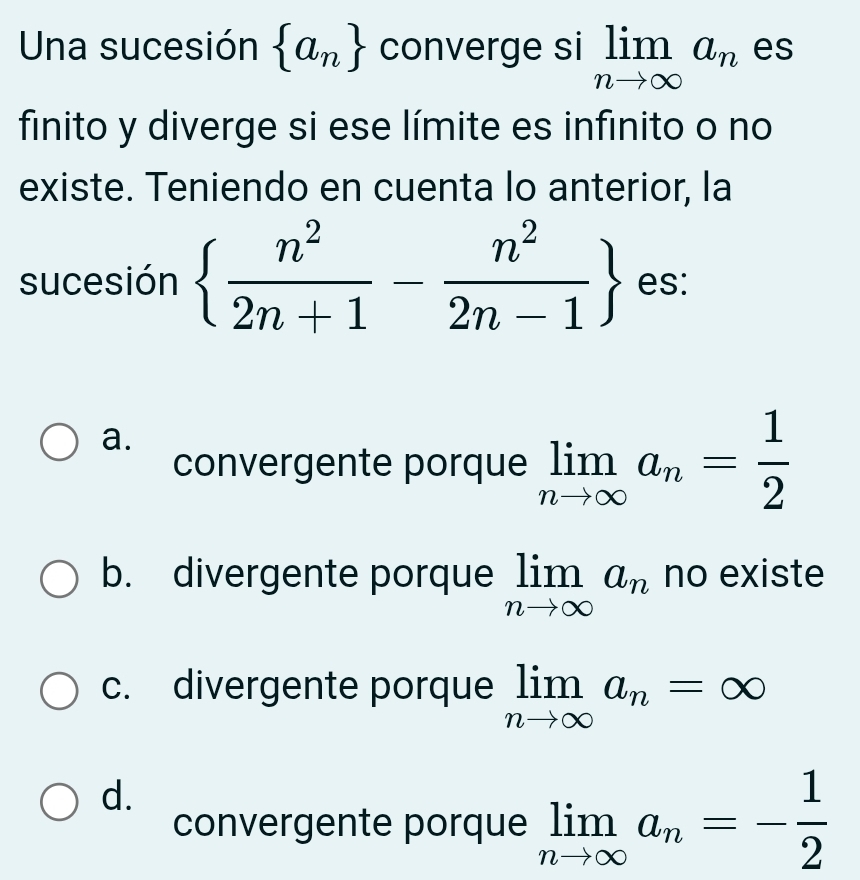Image resolution: width=860 pixels, height=880 pixels.
Task: Click "convergente porque" text in option d
Action: 350,824
